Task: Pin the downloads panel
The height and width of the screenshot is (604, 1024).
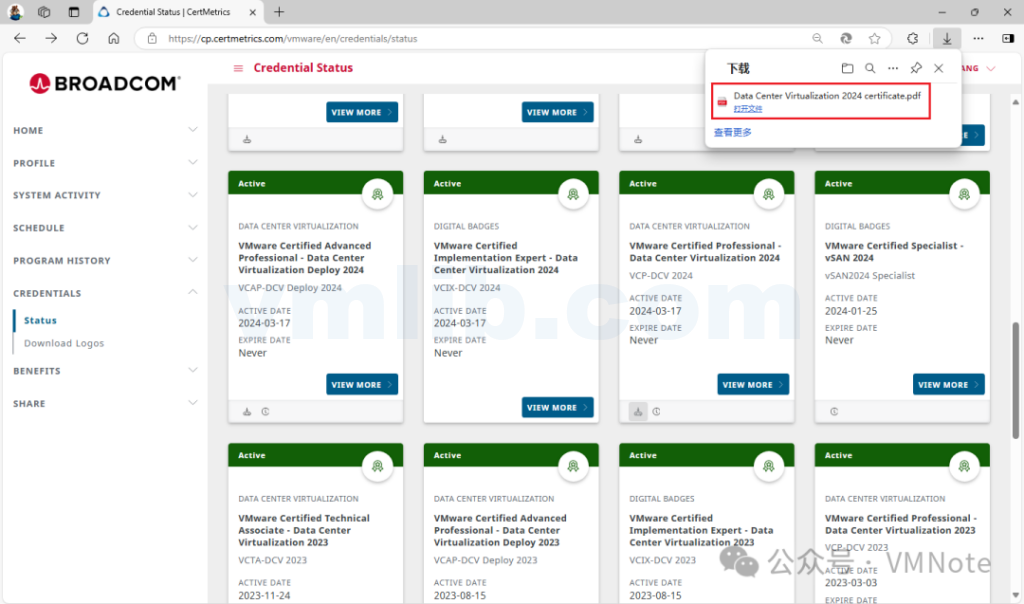Action: (916, 68)
